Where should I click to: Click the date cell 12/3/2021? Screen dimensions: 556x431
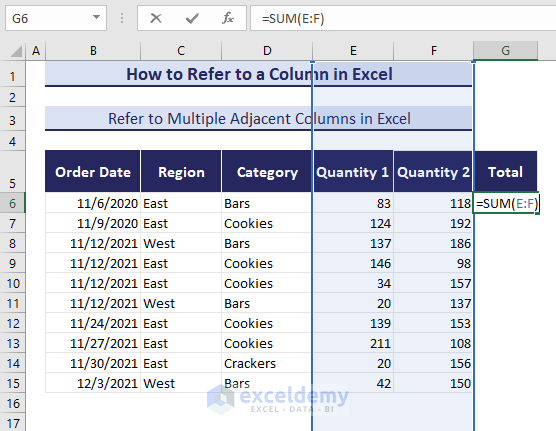93,383
